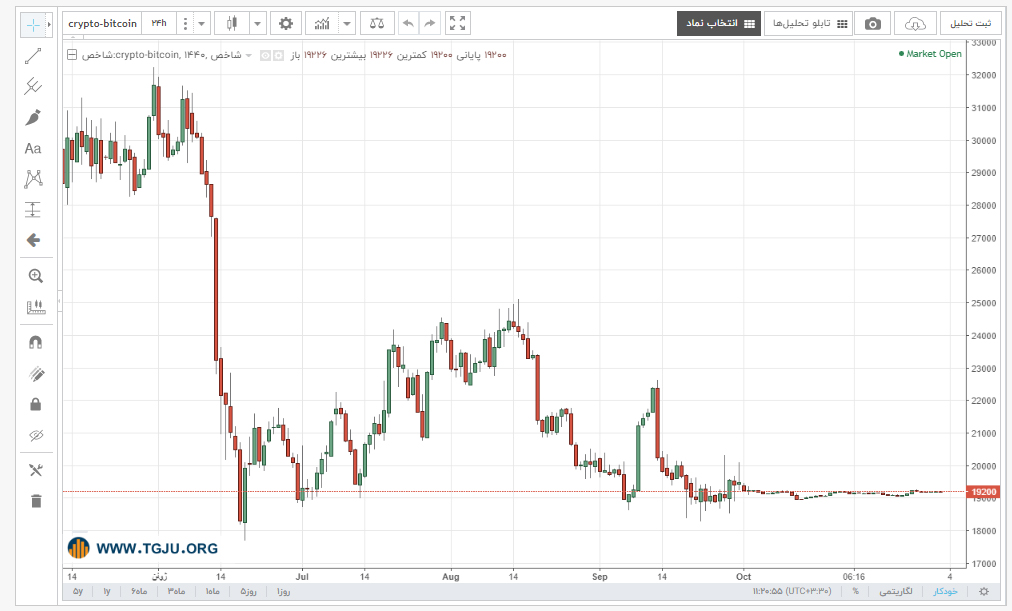Select the left arrow marker tool
The width and height of the screenshot is (1012, 611).
33,240
